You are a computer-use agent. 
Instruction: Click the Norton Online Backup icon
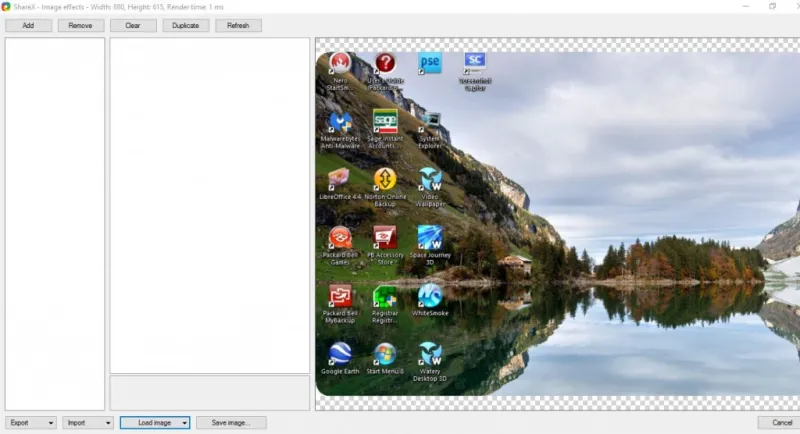click(385, 180)
